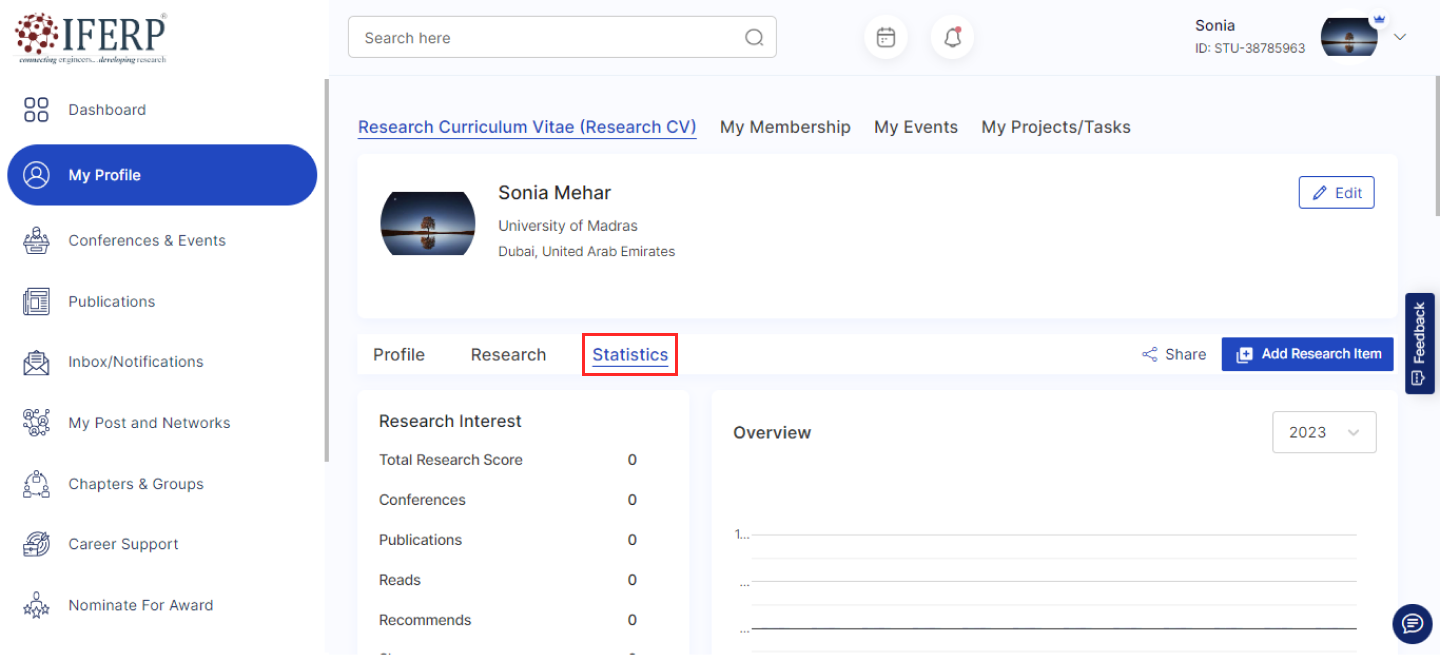This screenshot has width=1440, height=655.
Task: Click the Inbox/Notifications envelope icon
Action: [36, 362]
